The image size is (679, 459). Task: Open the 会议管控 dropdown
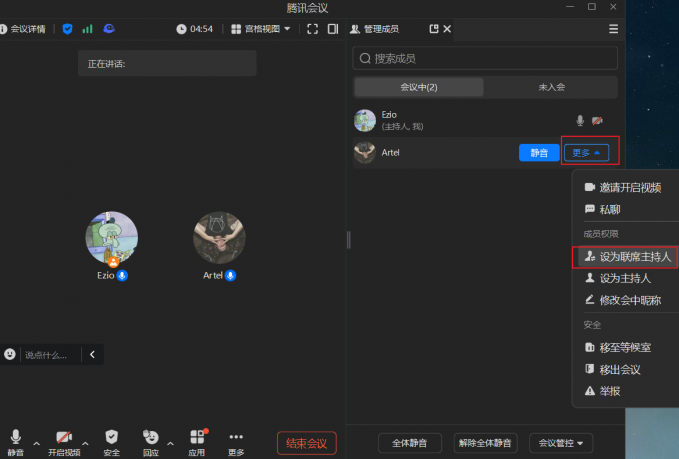(x=561, y=443)
